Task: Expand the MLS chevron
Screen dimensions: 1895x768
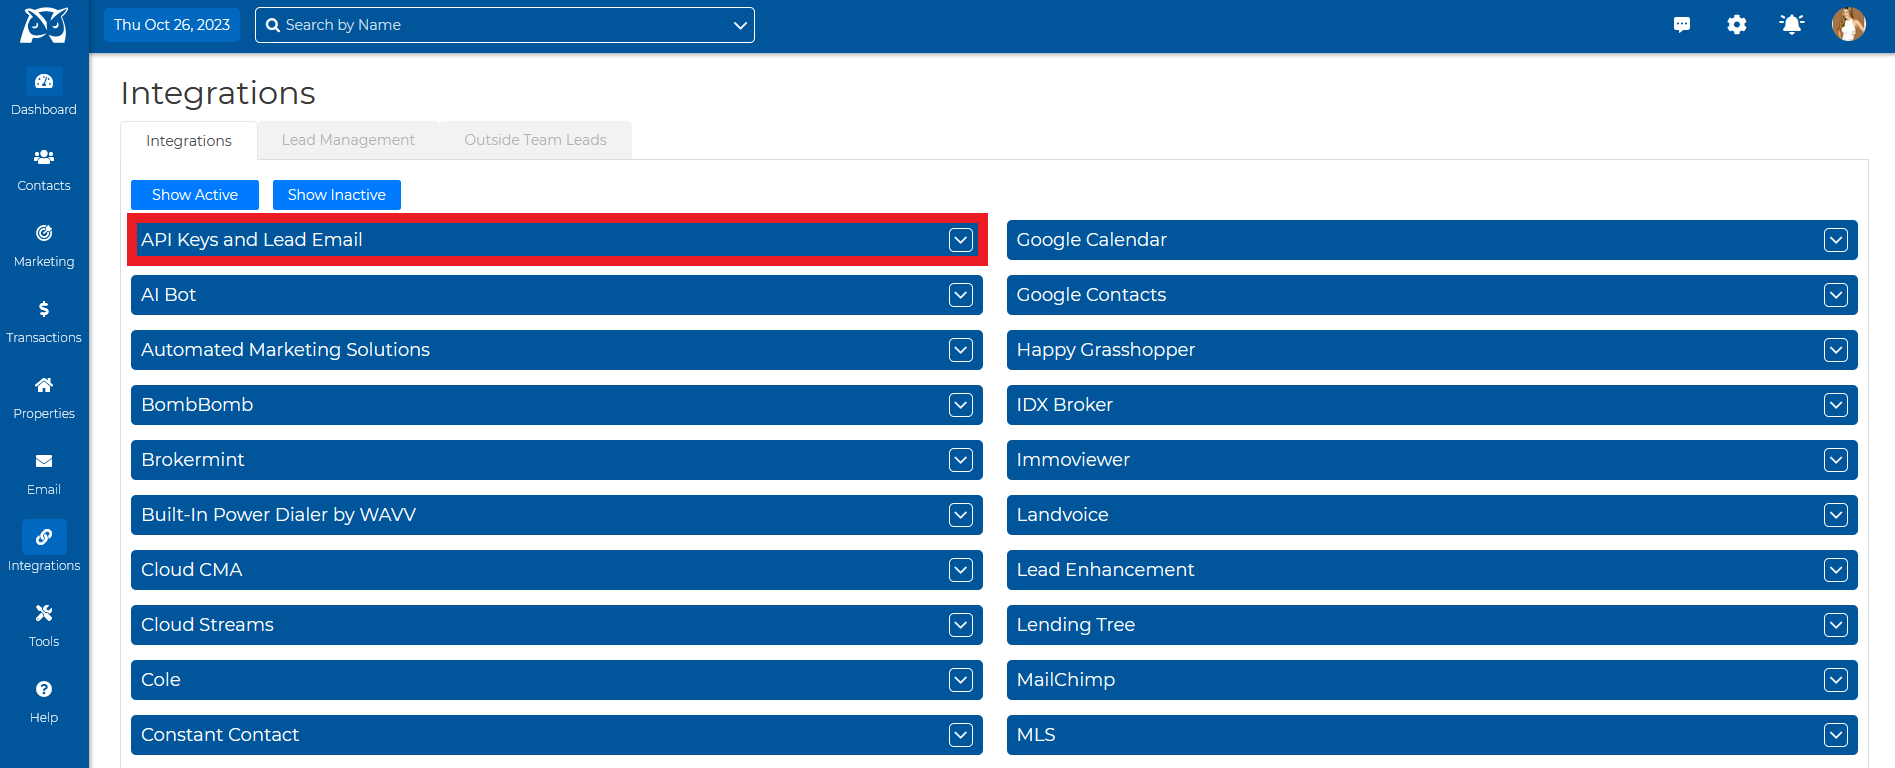Action: click(x=1836, y=735)
